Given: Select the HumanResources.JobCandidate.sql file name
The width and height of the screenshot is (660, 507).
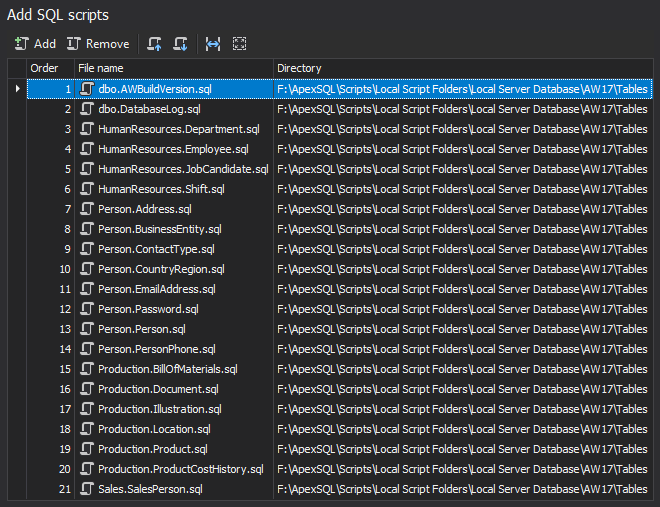Looking at the screenshot, I should tap(183, 169).
